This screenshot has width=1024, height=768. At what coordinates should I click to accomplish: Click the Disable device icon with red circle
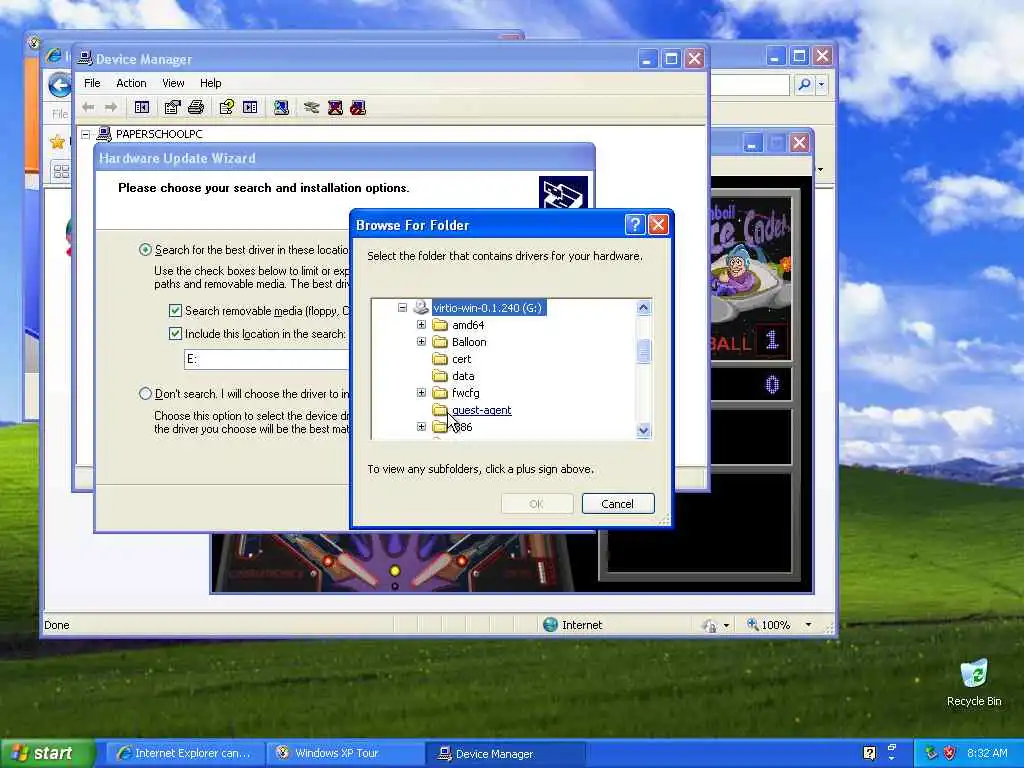point(358,107)
